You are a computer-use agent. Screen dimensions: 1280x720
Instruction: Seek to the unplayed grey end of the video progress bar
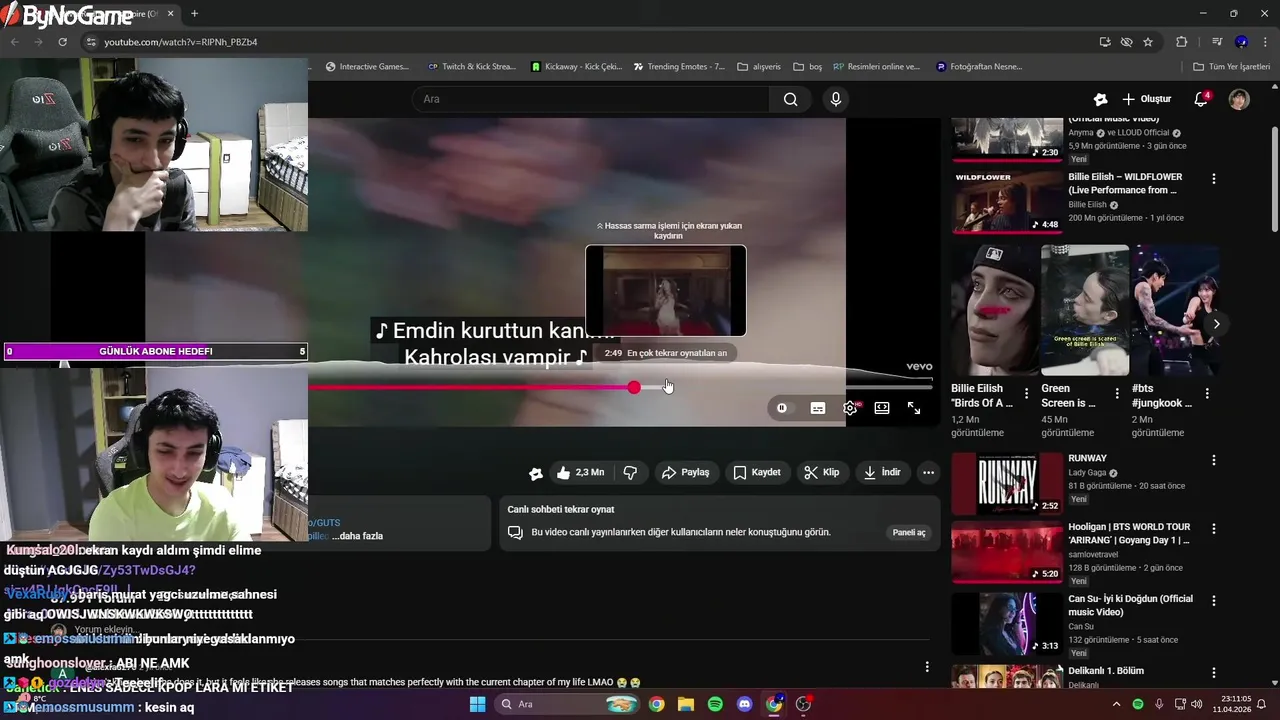coord(890,387)
